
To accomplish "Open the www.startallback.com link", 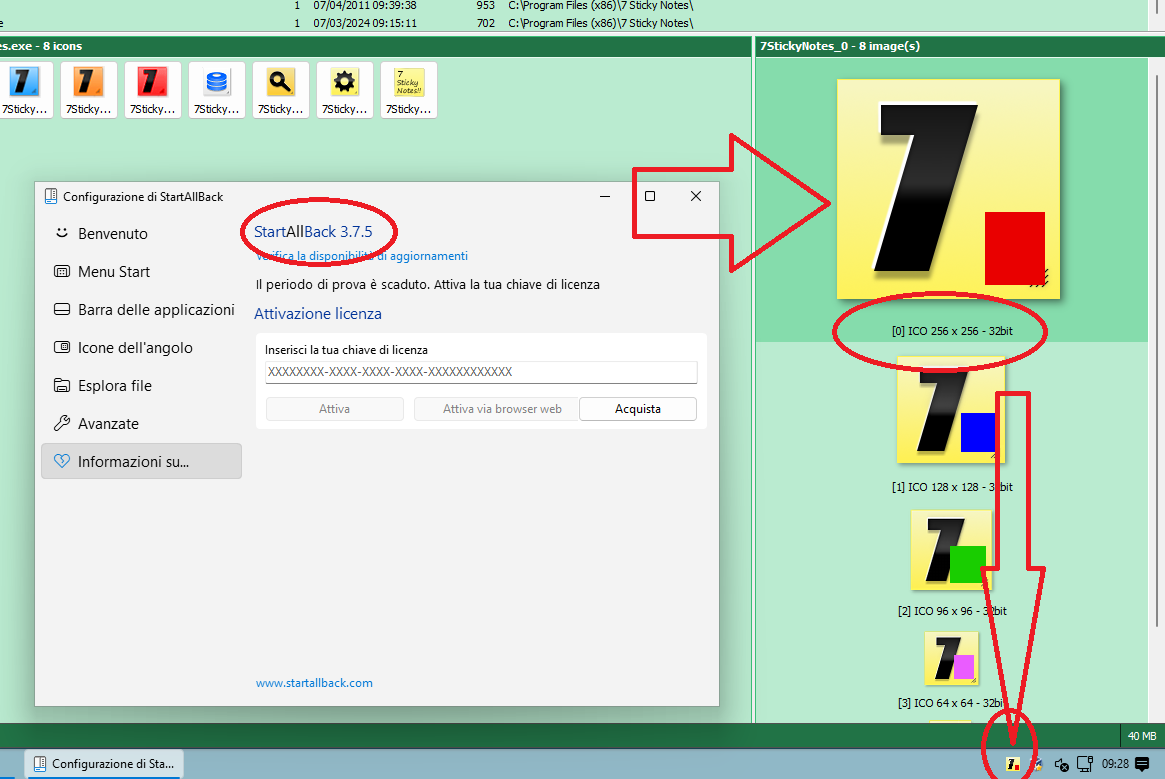I will click(314, 682).
